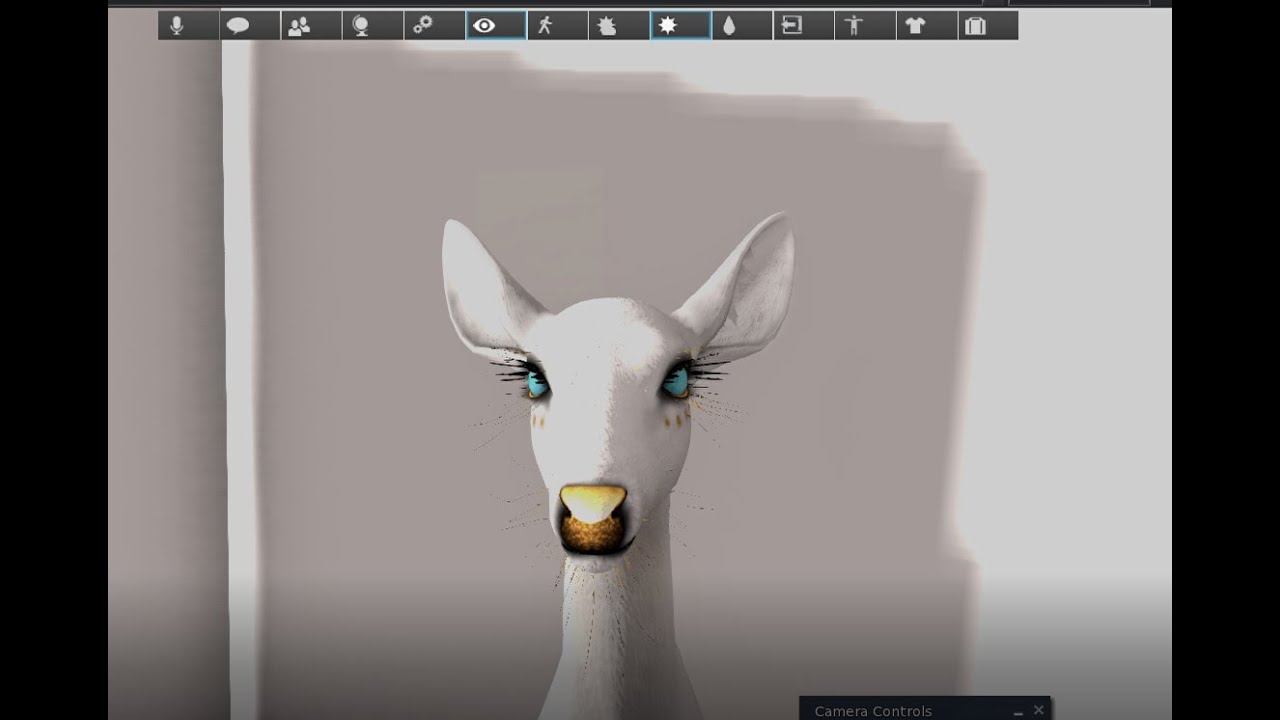Open the T-shirt appearance icon

[927, 26]
